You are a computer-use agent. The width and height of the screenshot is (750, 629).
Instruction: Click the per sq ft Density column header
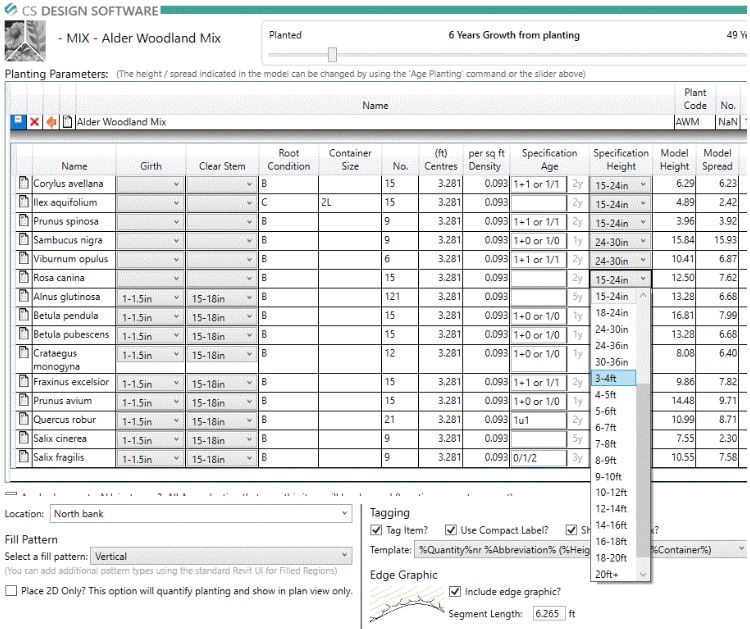click(486, 159)
